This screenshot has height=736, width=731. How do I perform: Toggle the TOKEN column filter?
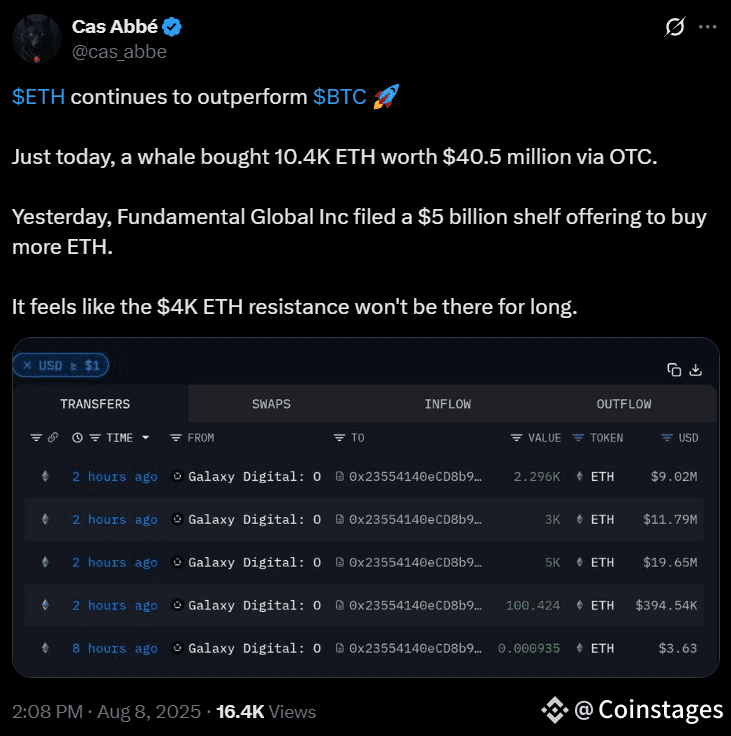point(578,438)
